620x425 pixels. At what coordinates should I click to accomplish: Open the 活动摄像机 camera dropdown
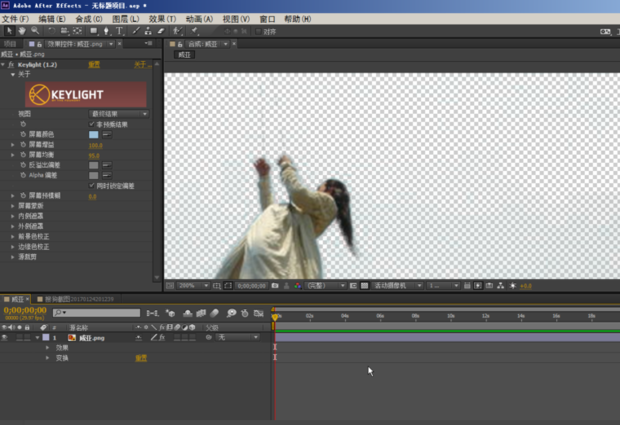coord(397,285)
